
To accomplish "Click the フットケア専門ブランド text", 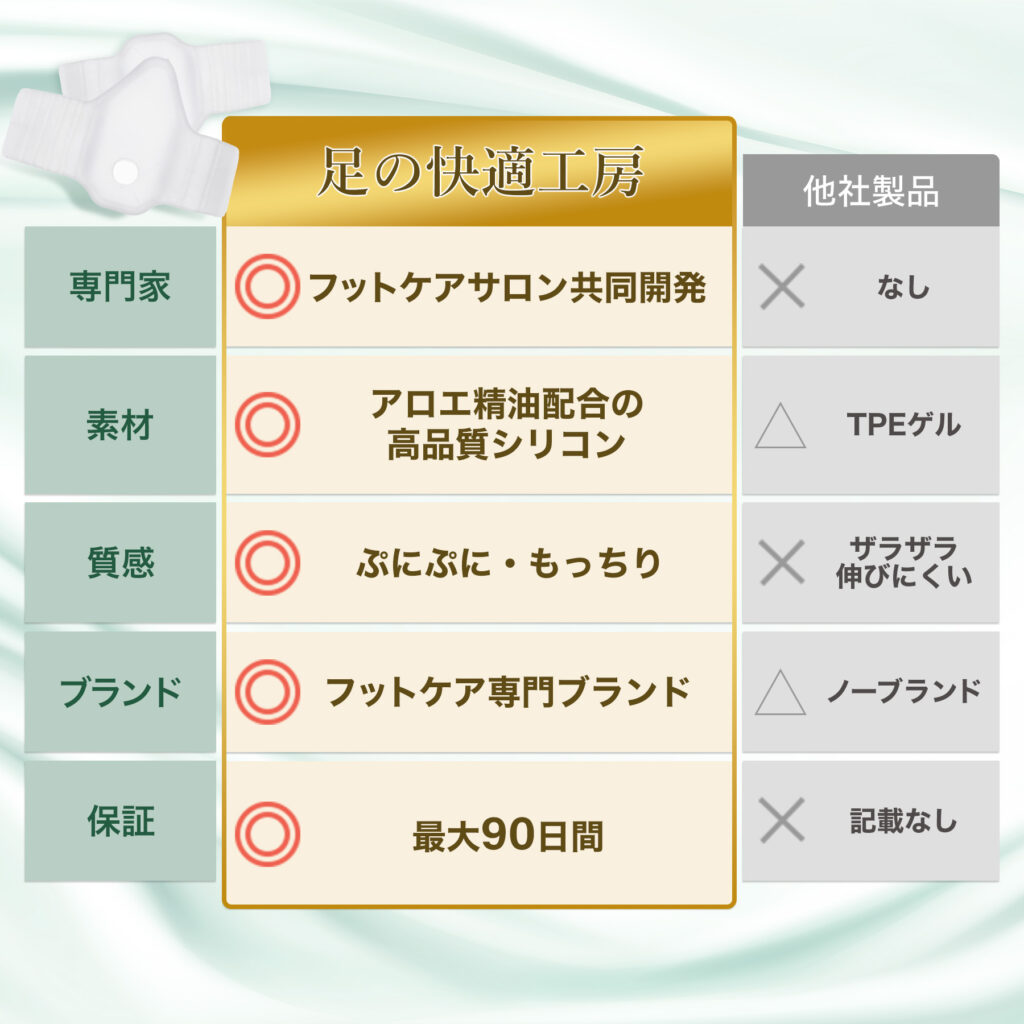I will pos(508,692).
